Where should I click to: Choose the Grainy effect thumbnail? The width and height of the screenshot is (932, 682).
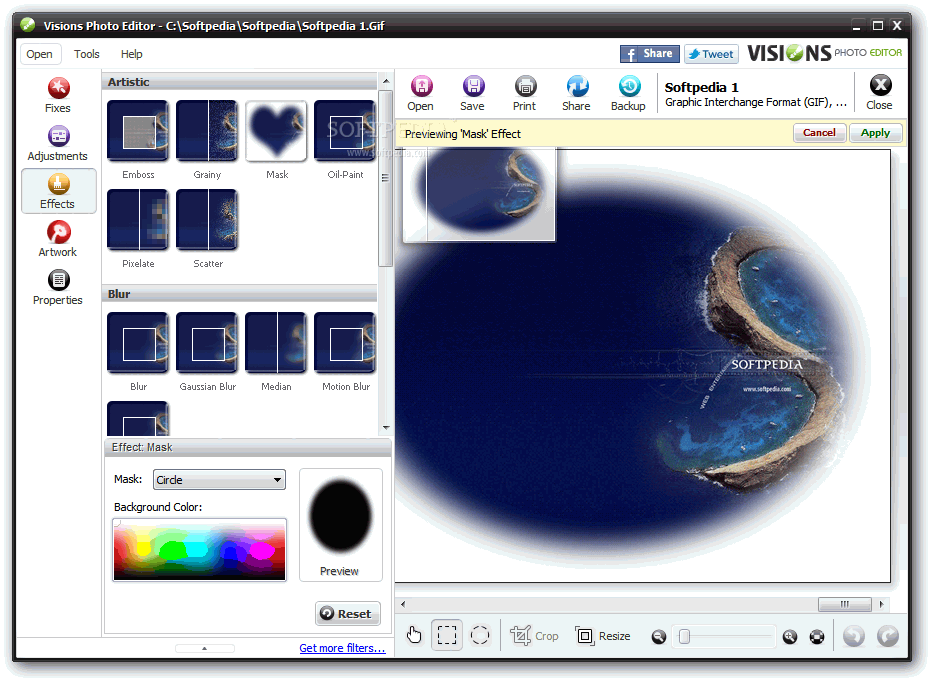[207, 131]
